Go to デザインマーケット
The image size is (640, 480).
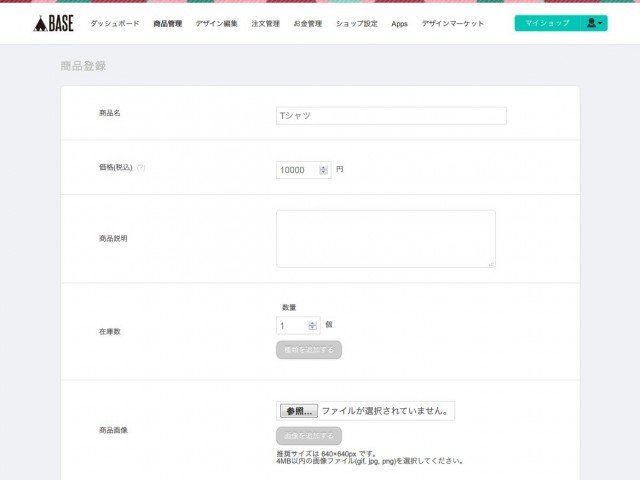(453, 24)
